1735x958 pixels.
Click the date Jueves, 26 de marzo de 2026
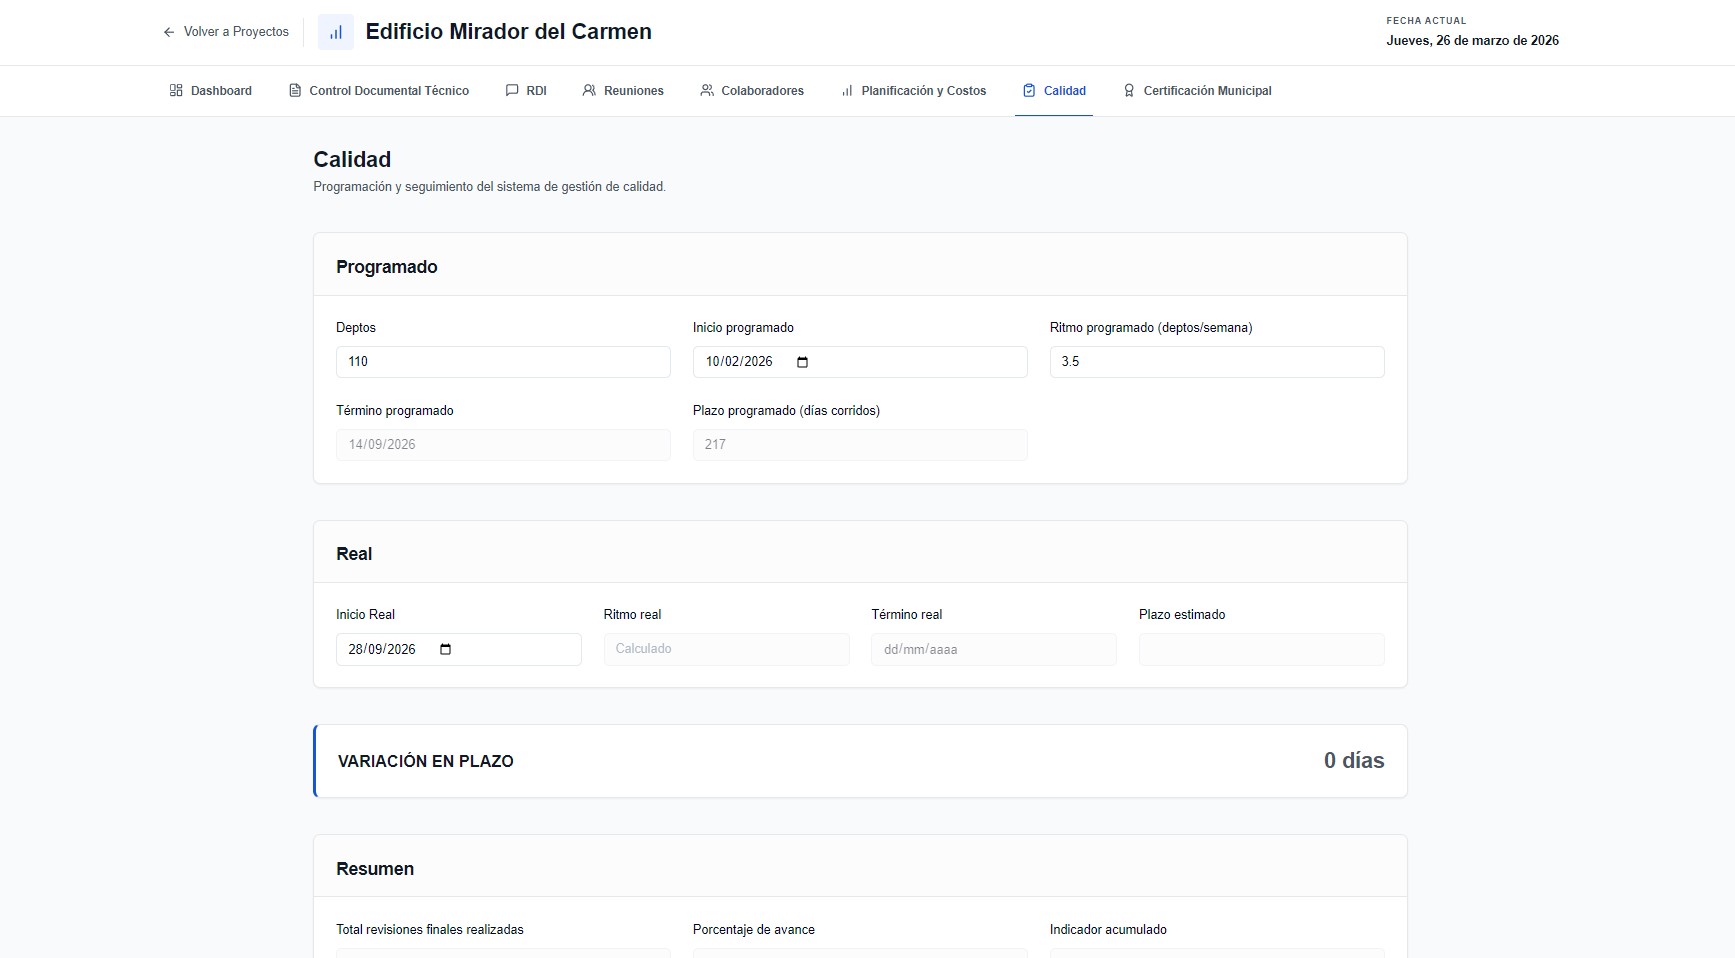1472,41
